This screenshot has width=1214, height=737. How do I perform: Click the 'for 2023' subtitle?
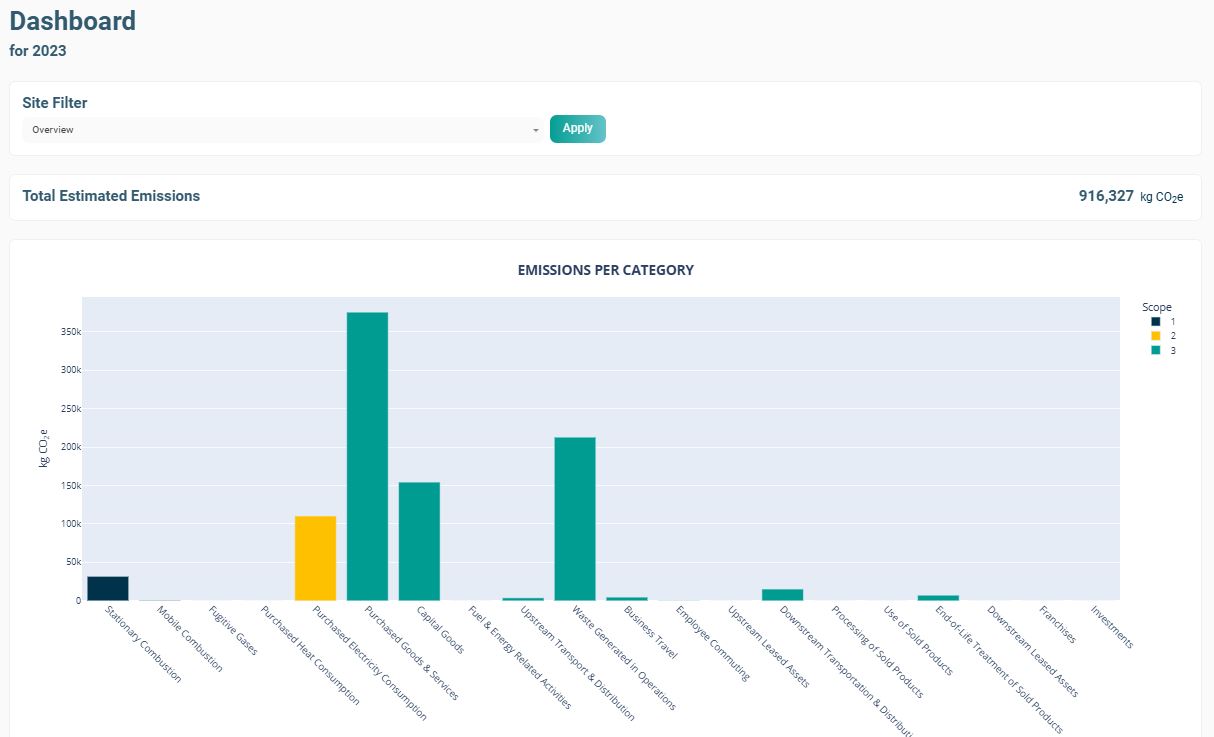(38, 51)
